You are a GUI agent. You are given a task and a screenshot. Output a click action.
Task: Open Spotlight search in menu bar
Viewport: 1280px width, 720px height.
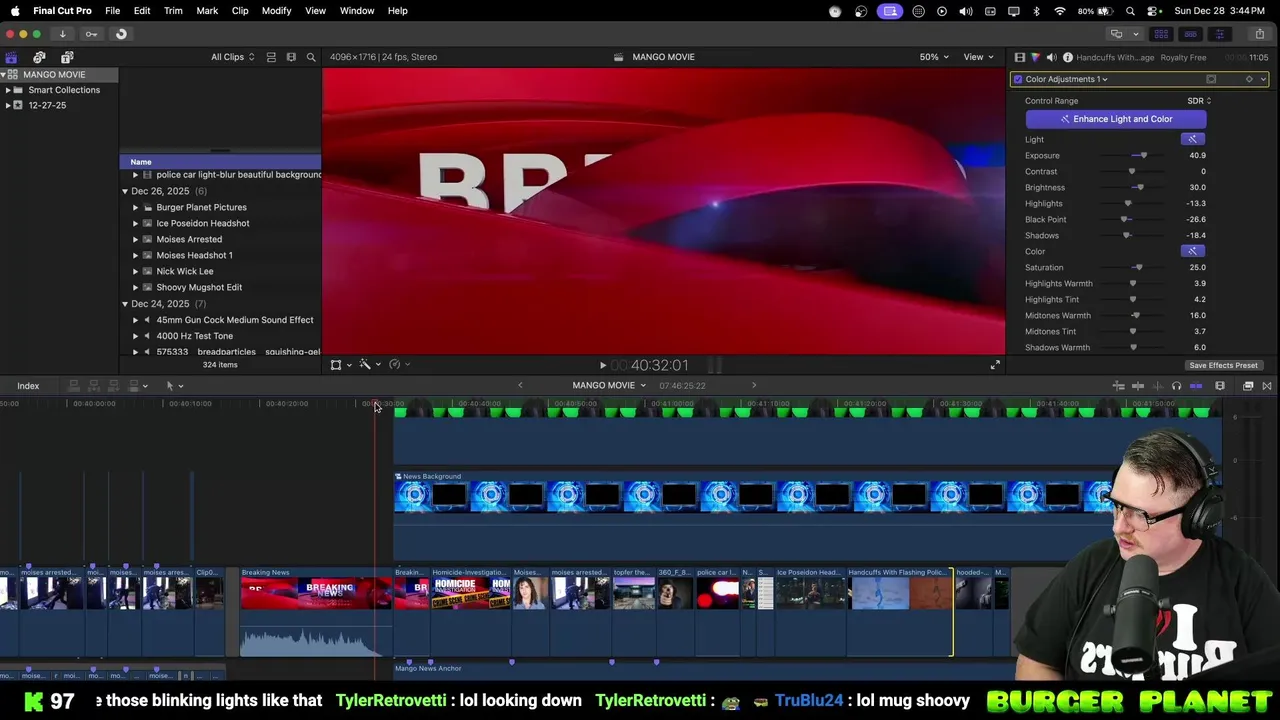(1130, 11)
